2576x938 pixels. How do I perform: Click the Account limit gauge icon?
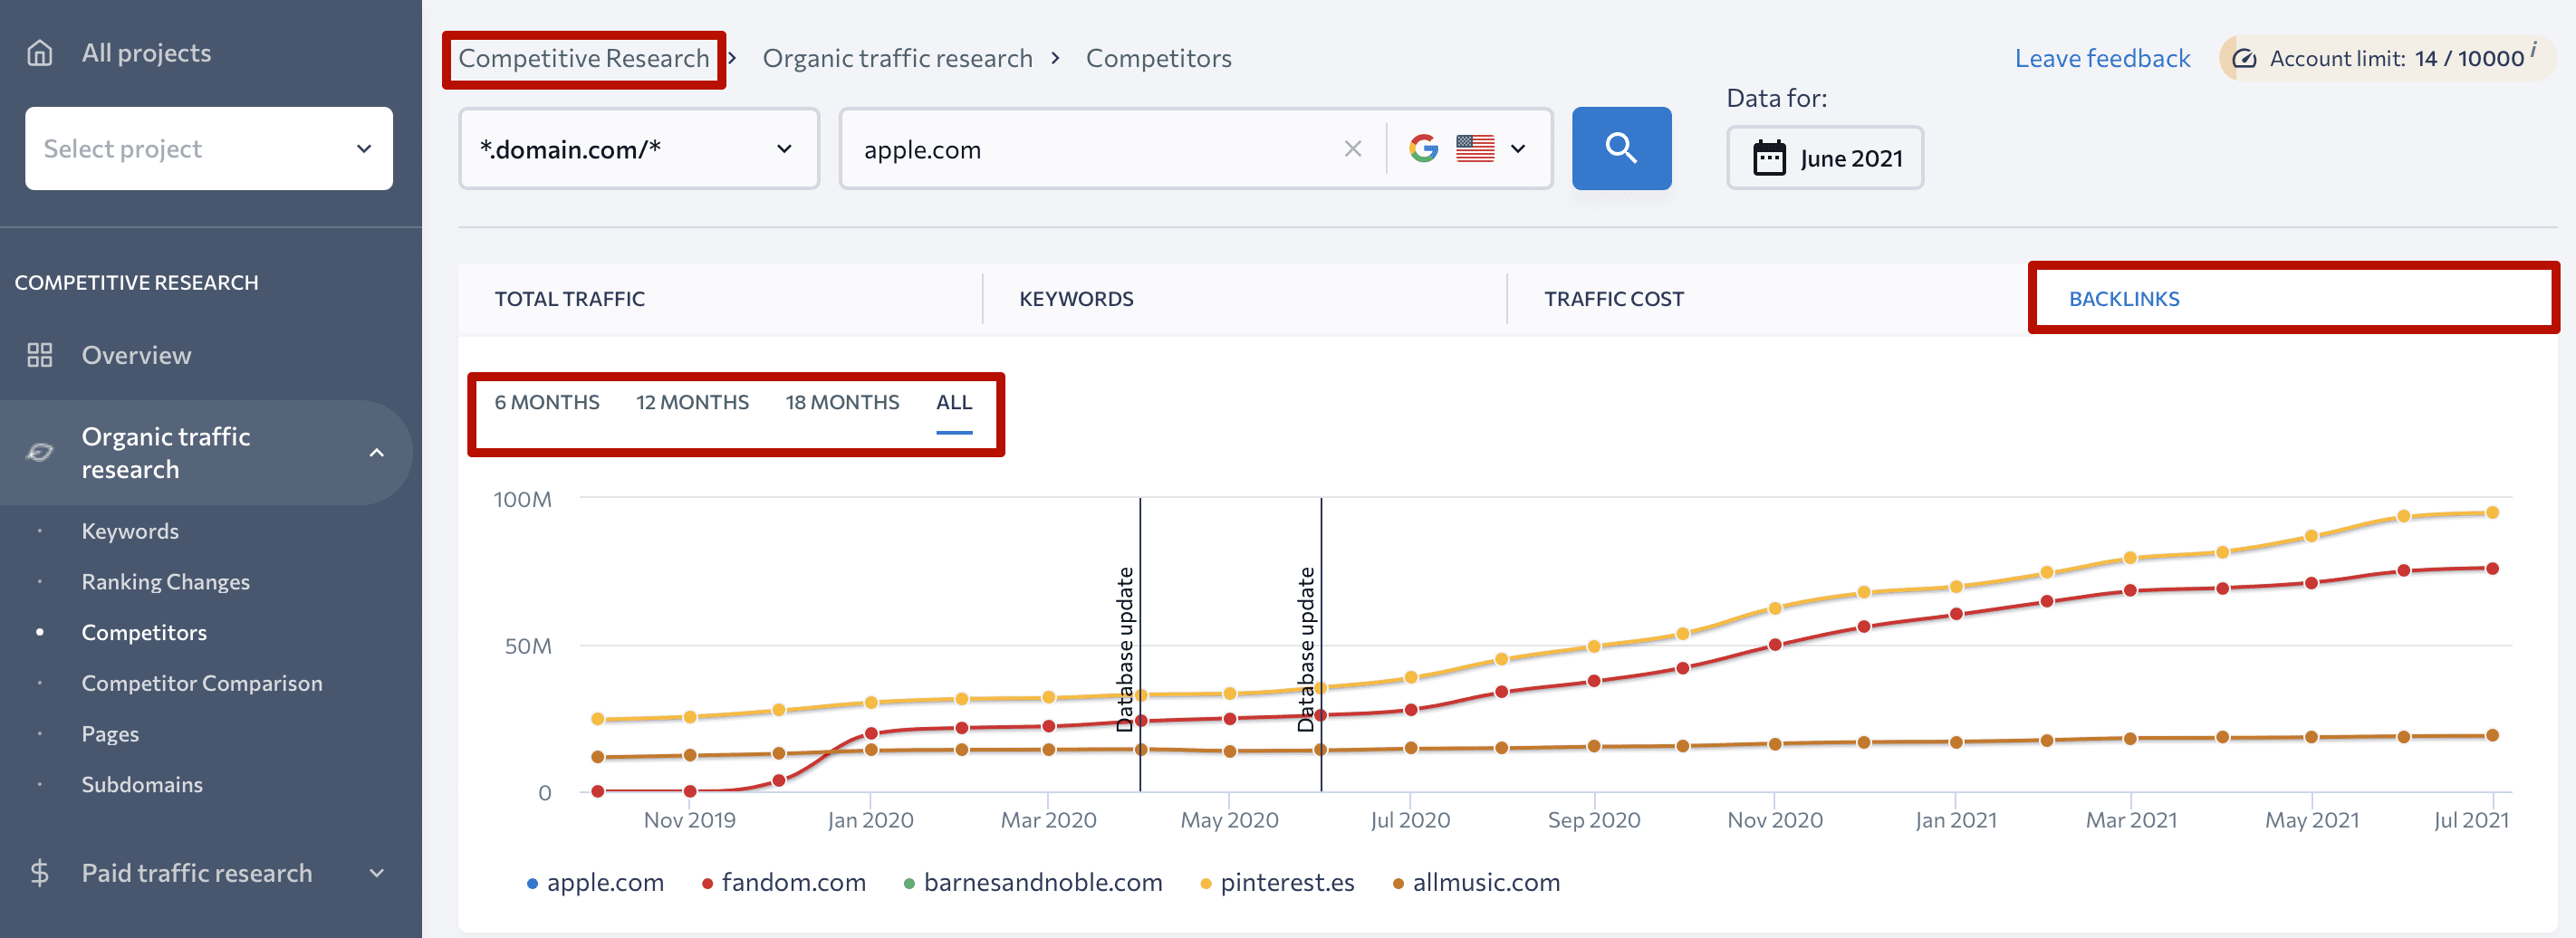pos(2244,58)
